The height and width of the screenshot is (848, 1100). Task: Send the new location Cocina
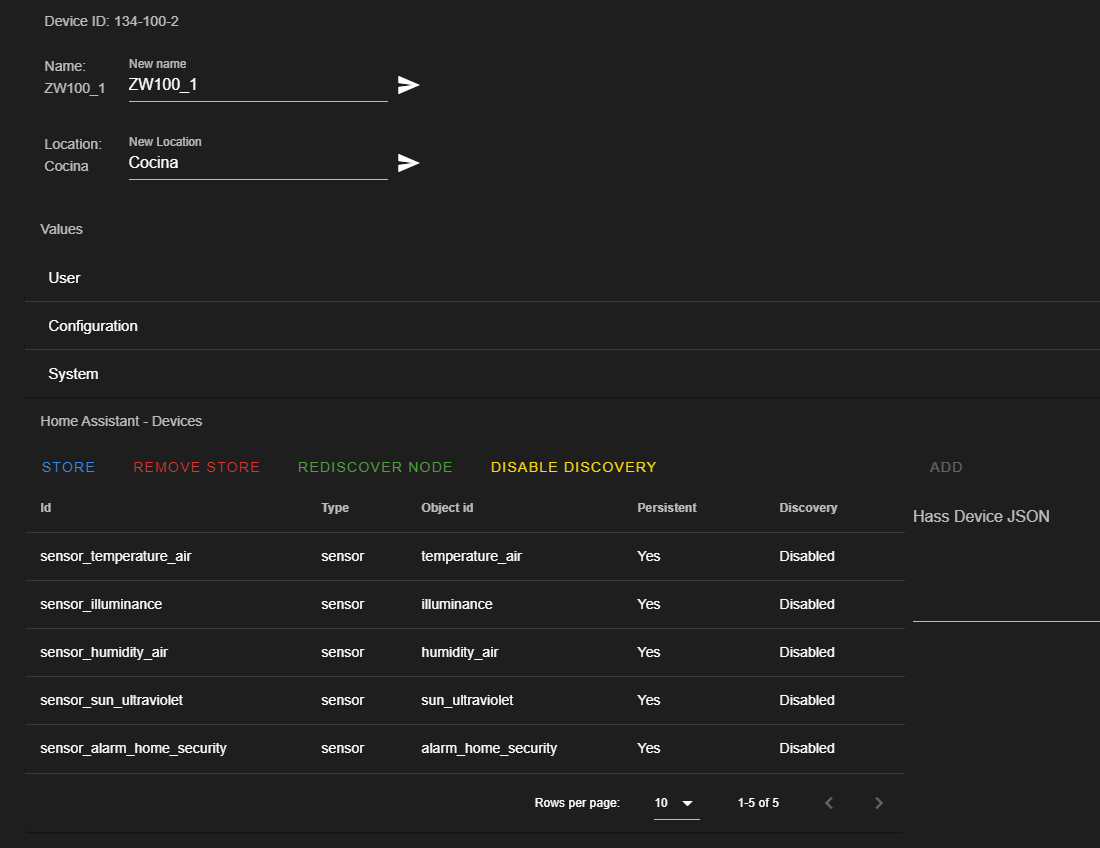(408, 163)
